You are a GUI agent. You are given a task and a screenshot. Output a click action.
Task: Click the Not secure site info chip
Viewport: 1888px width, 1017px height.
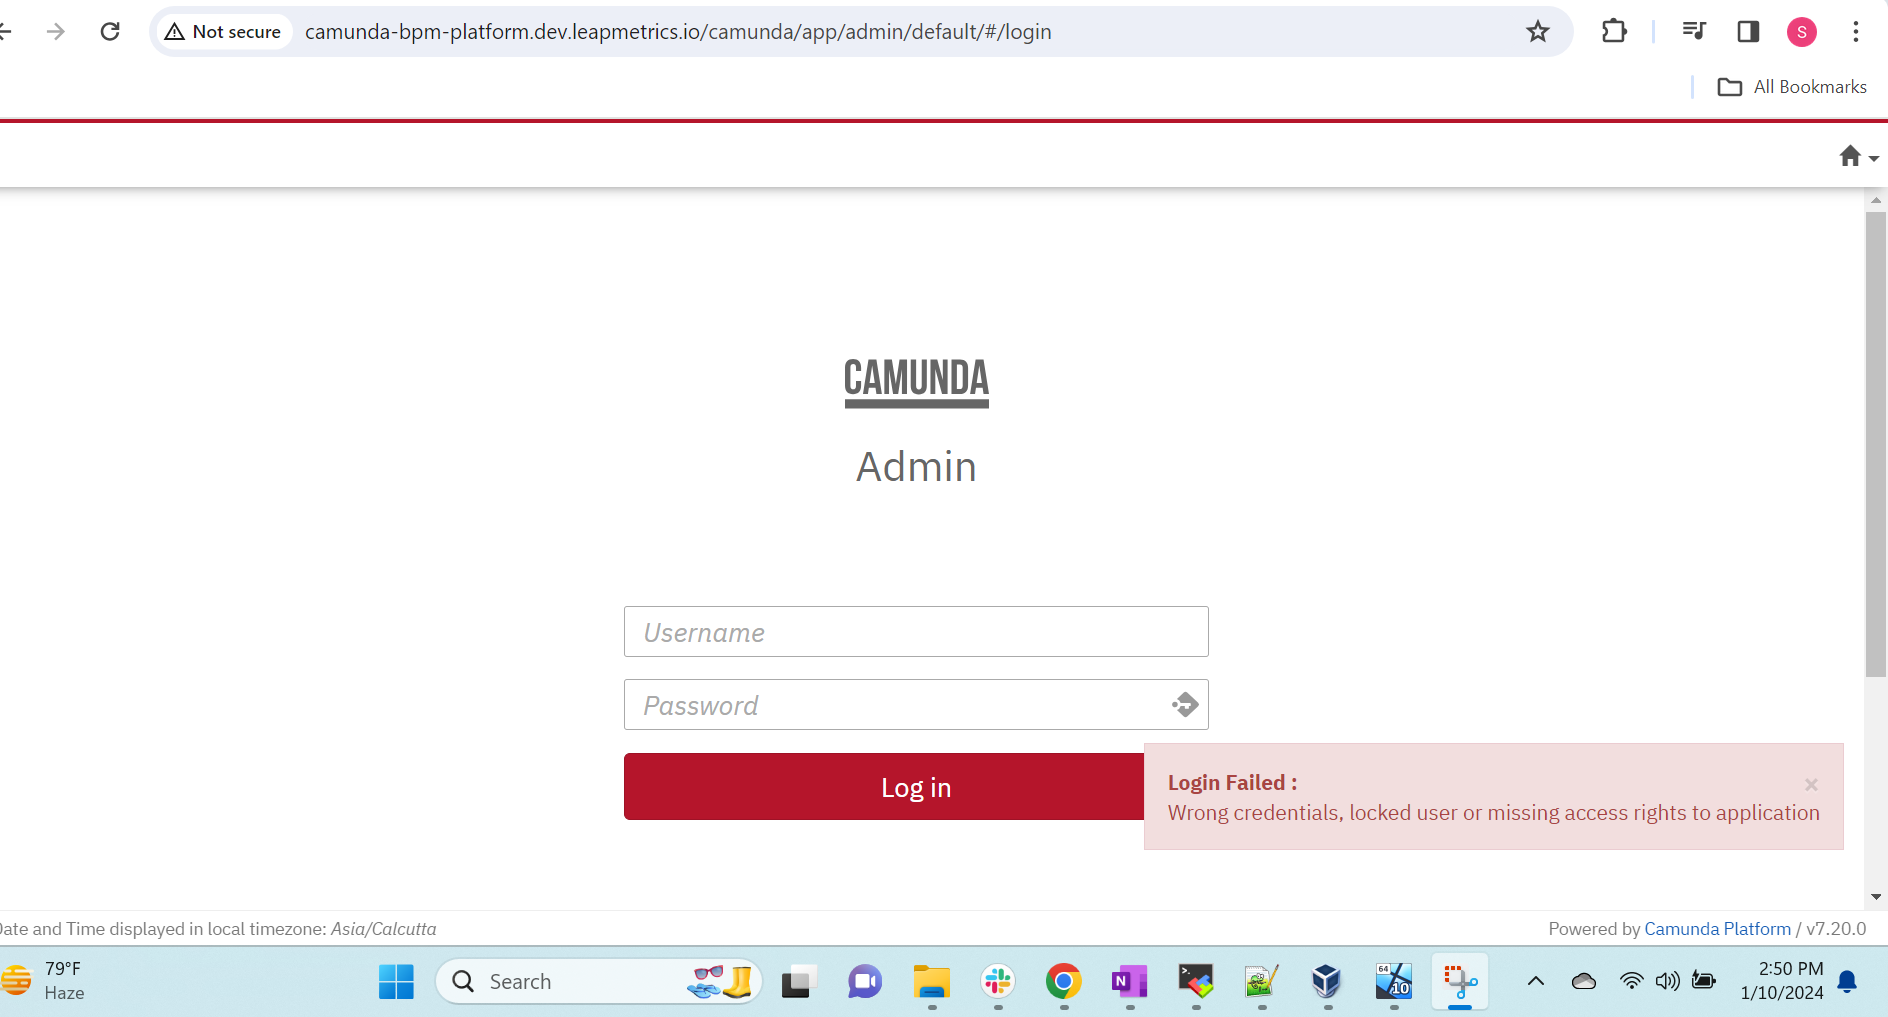pyautogui.click(x=223, y=31)
